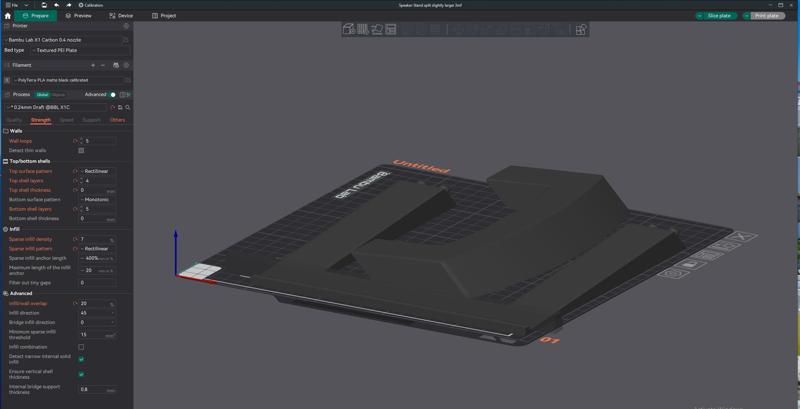Screen dimensions: 800x409
Task: Open the Calibration menu
Action: tap(91, 5)
